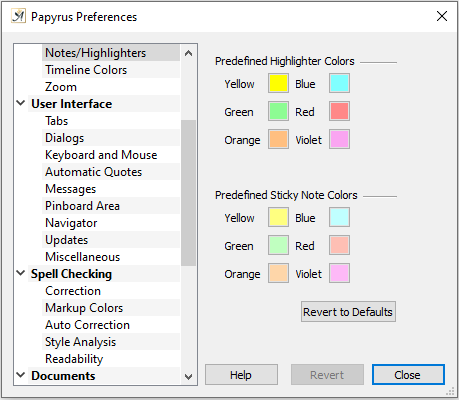Pick the Blue sticky note color swatch
Image resolution: width=459 pixels, height=400 pixels.
click(339, 217)
